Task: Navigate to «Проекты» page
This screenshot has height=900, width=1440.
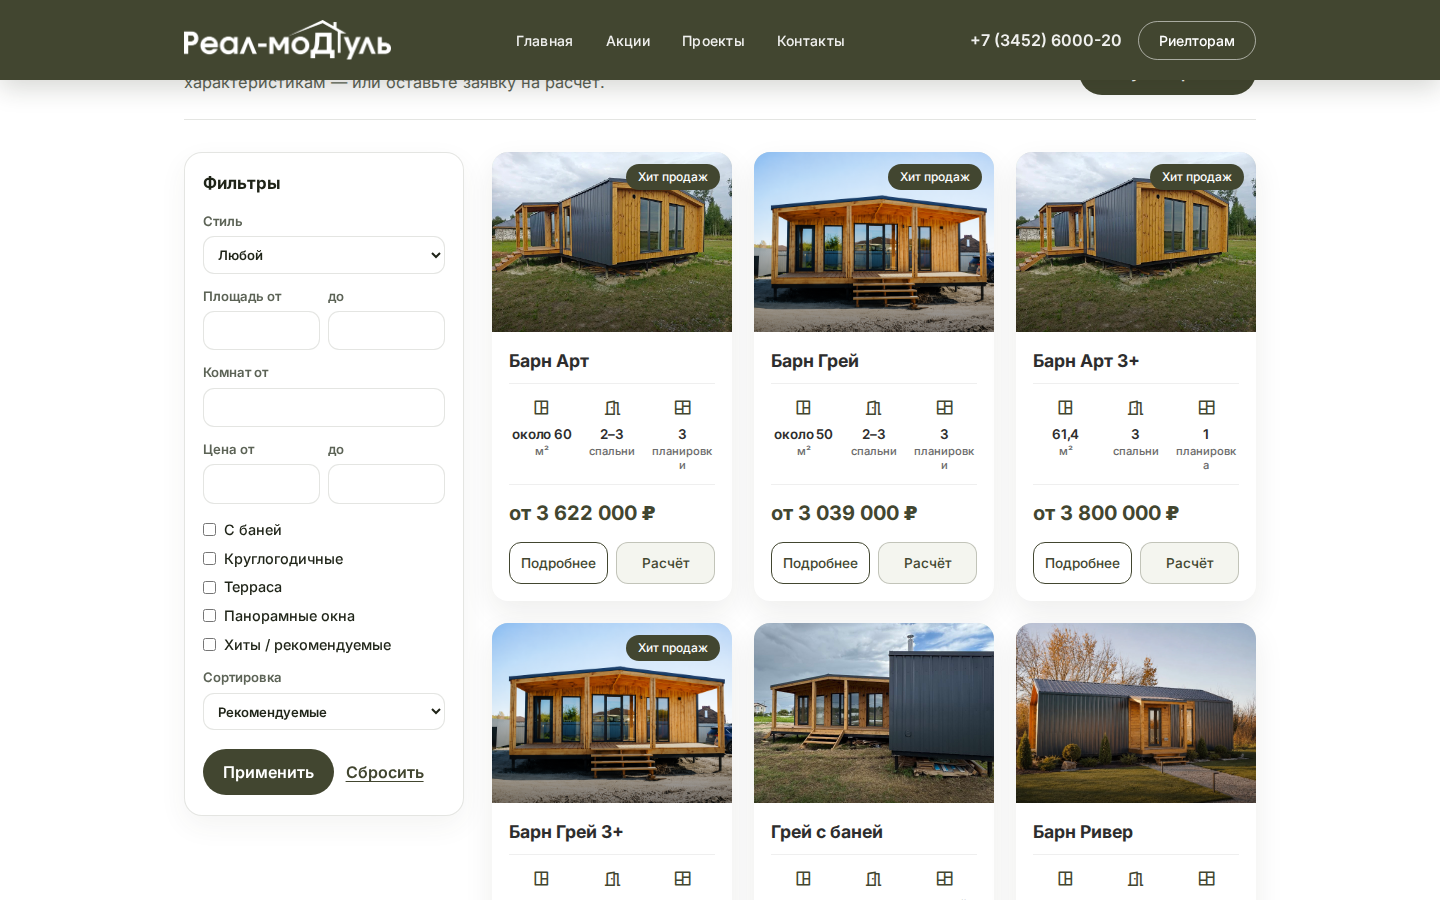Action: pos(713,41)
